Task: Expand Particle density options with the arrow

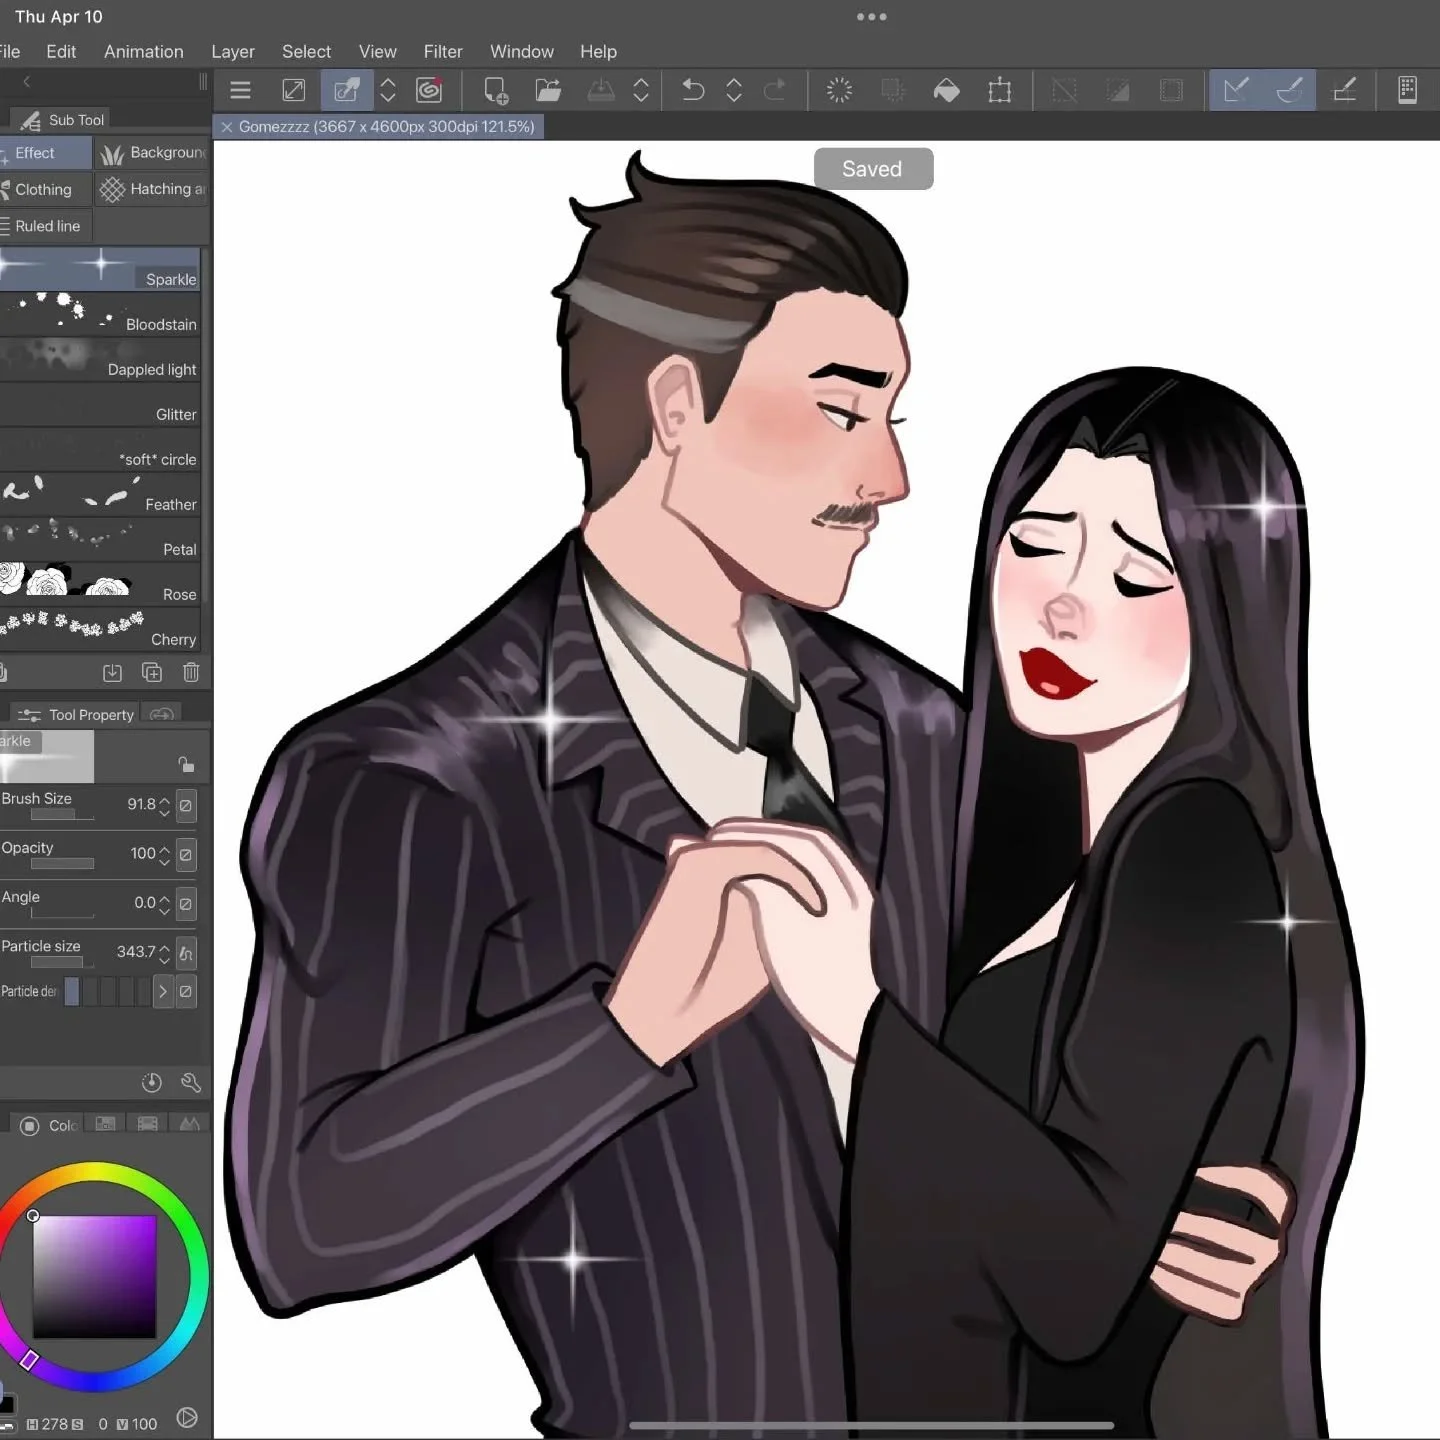Action: click(x=163, y=991)
